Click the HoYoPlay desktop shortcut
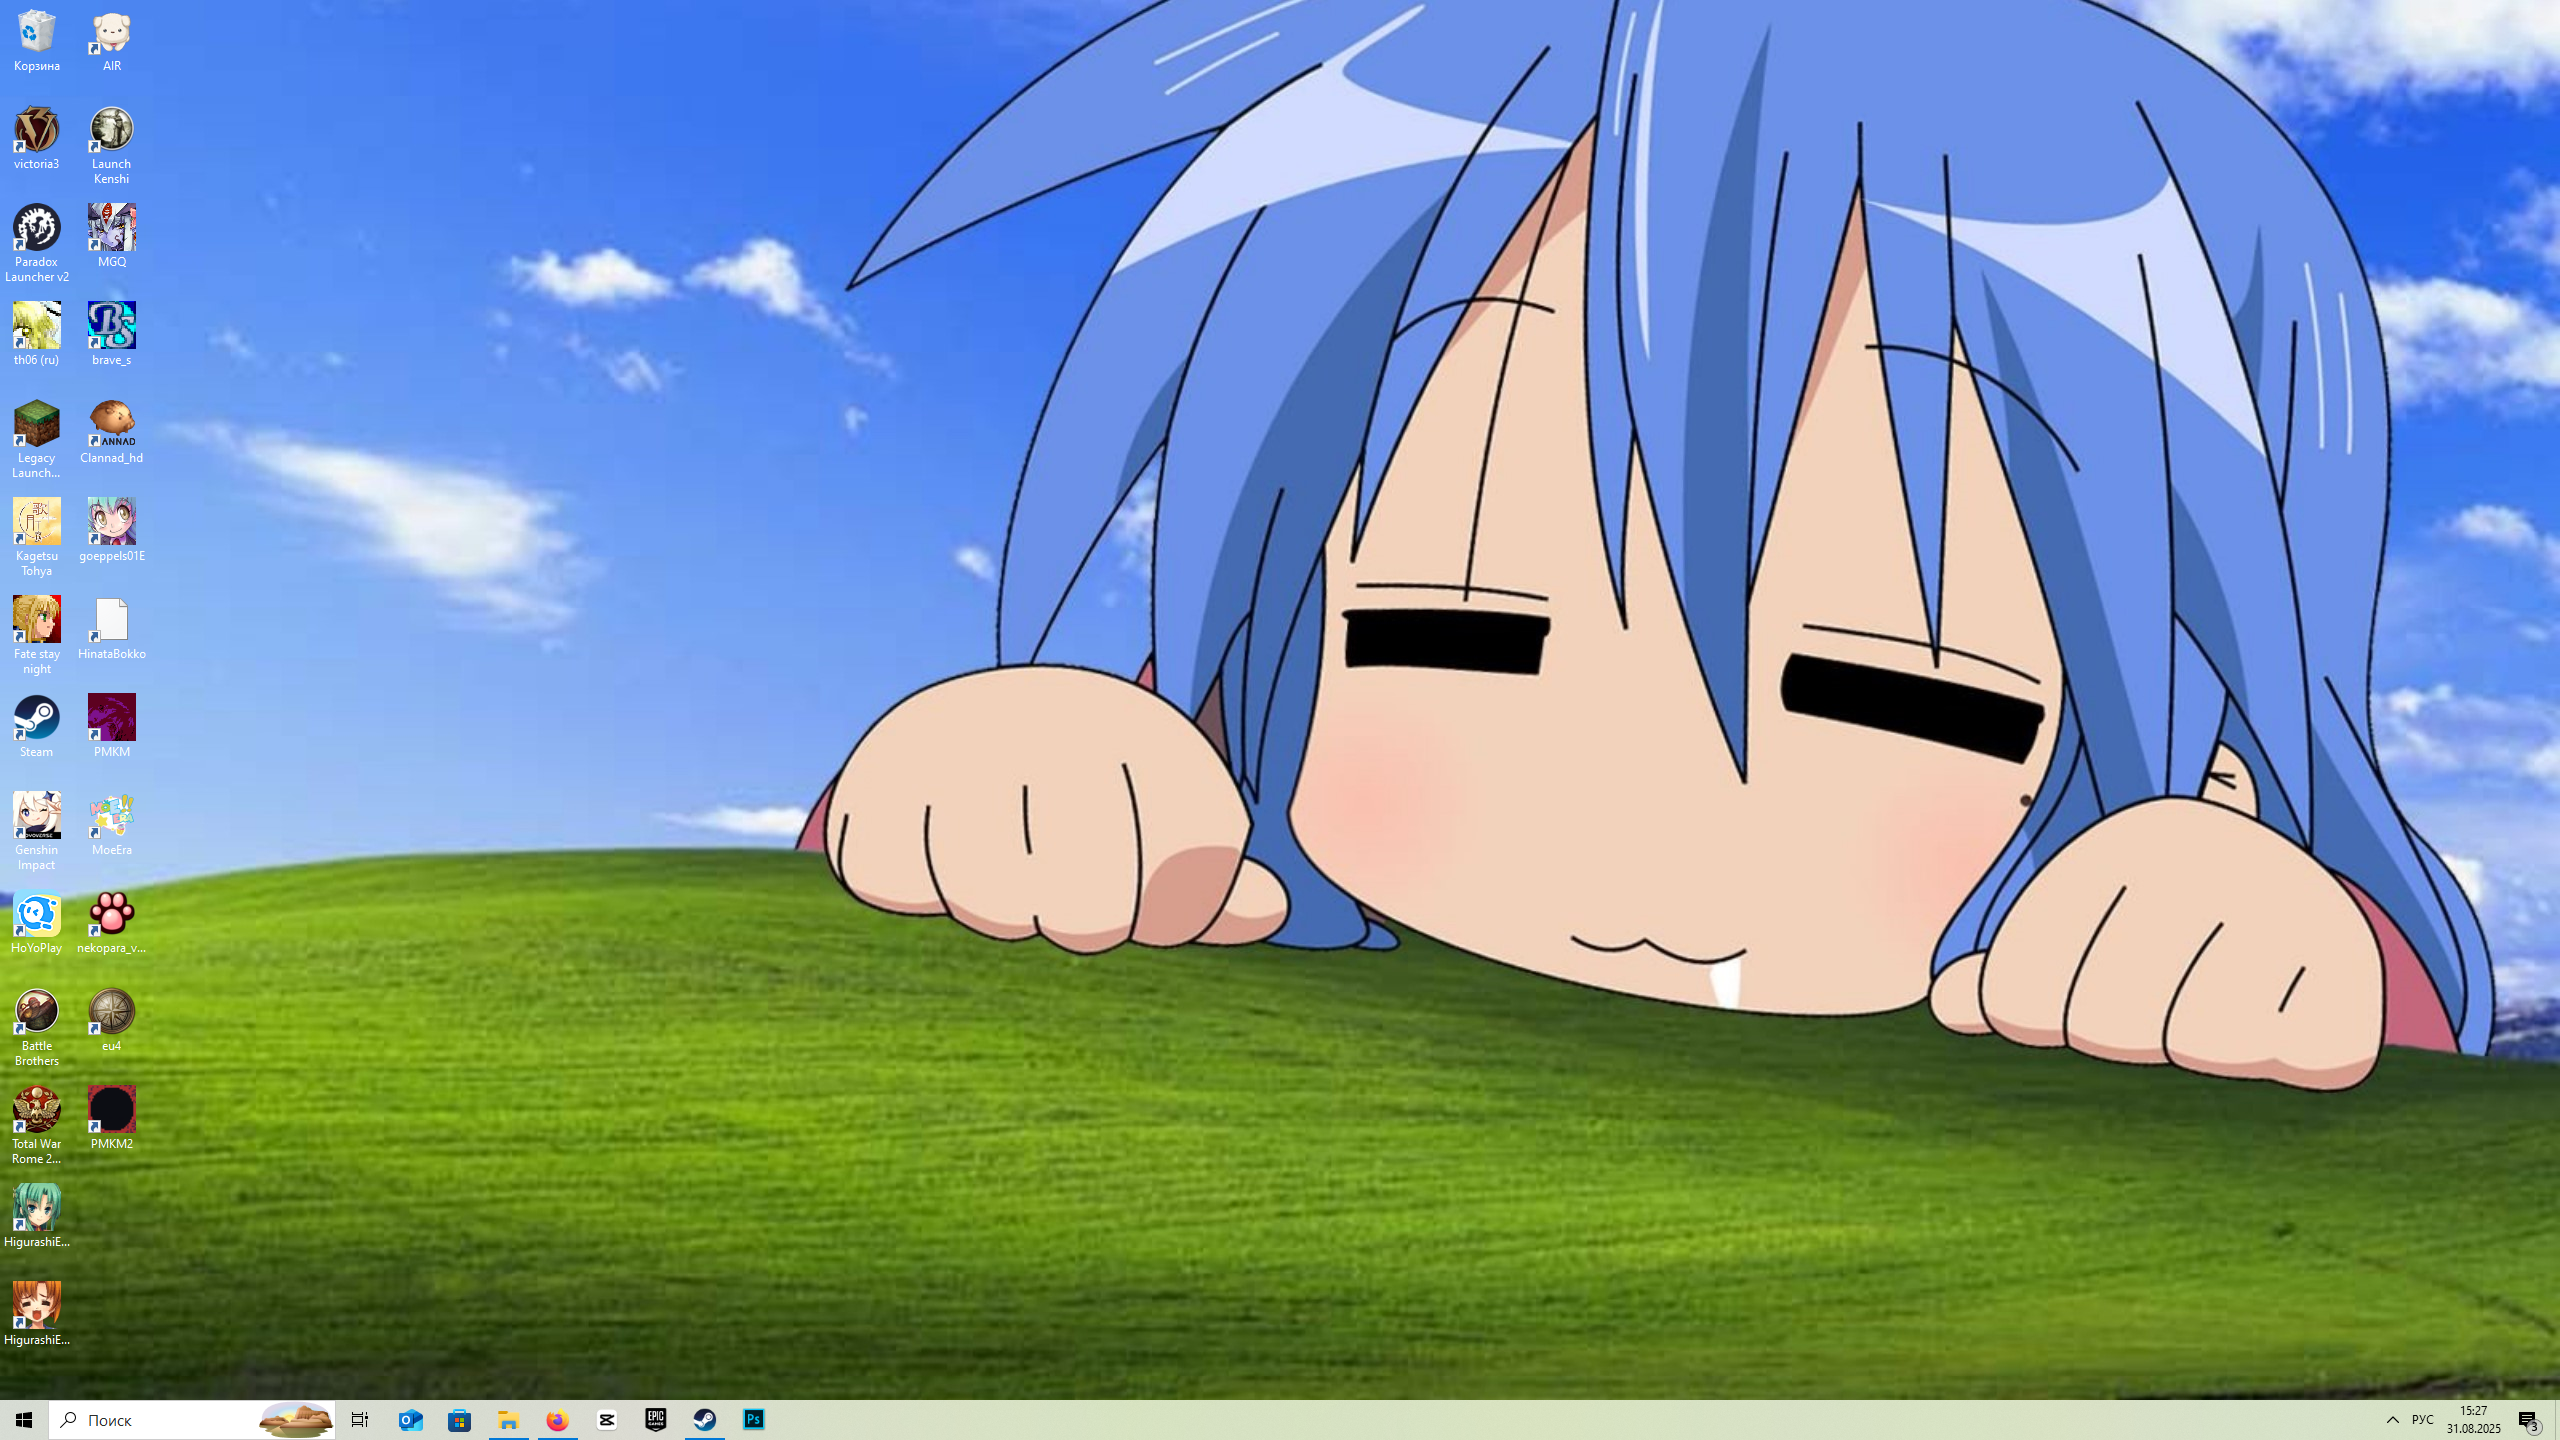This screenshot has height=1440, width=2560. [37, 923]
